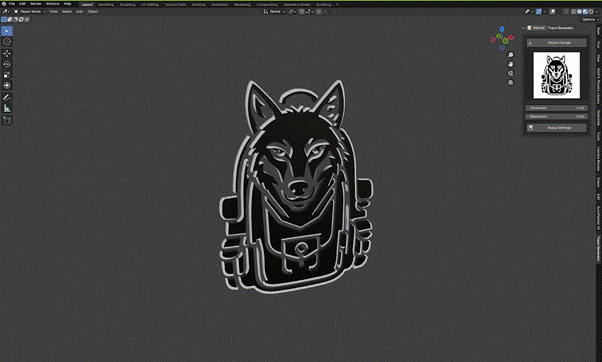Open the Render menu
This screenshot has height=362, width=602.
point(36,4)
